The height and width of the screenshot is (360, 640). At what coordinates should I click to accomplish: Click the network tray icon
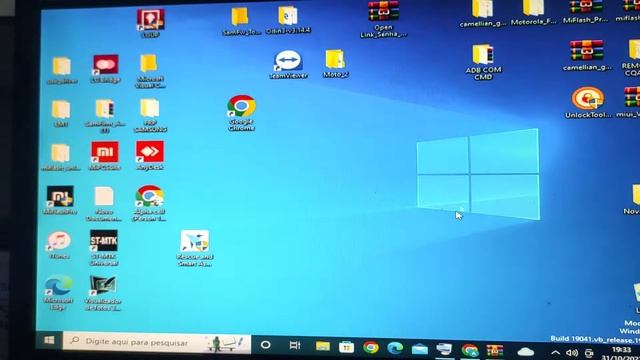click(x=589, y=353)
